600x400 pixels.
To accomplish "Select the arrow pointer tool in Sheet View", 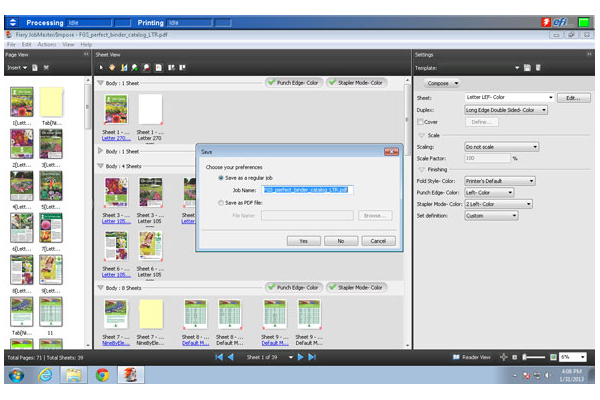I will pyautogui.click(x=100, y=67).
